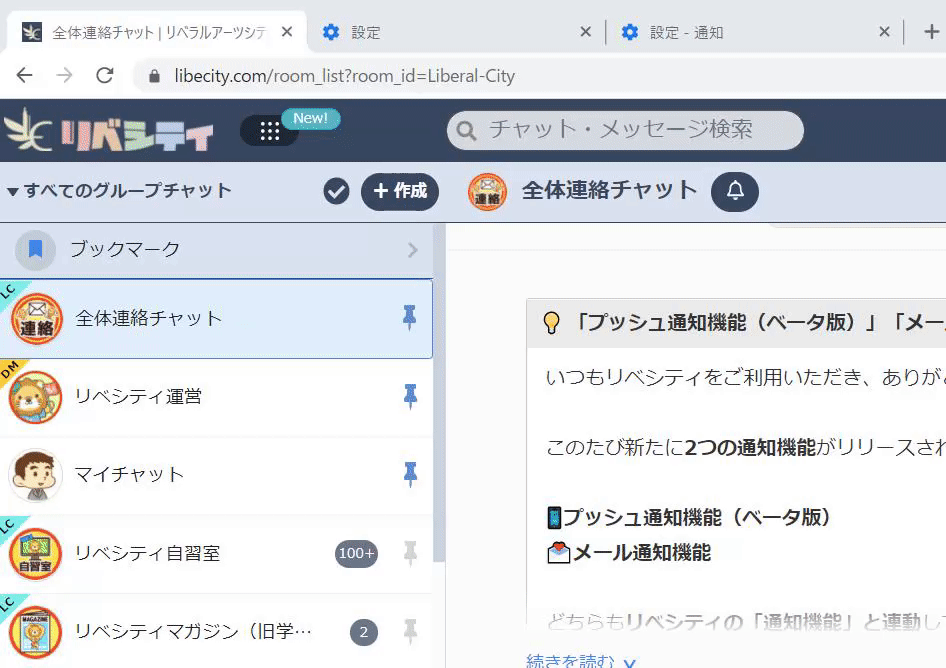This screenshot has width=946, height=668.
Task: Click the リベシティマガジン magazine avatar
Action: click(x=36, y=632)
